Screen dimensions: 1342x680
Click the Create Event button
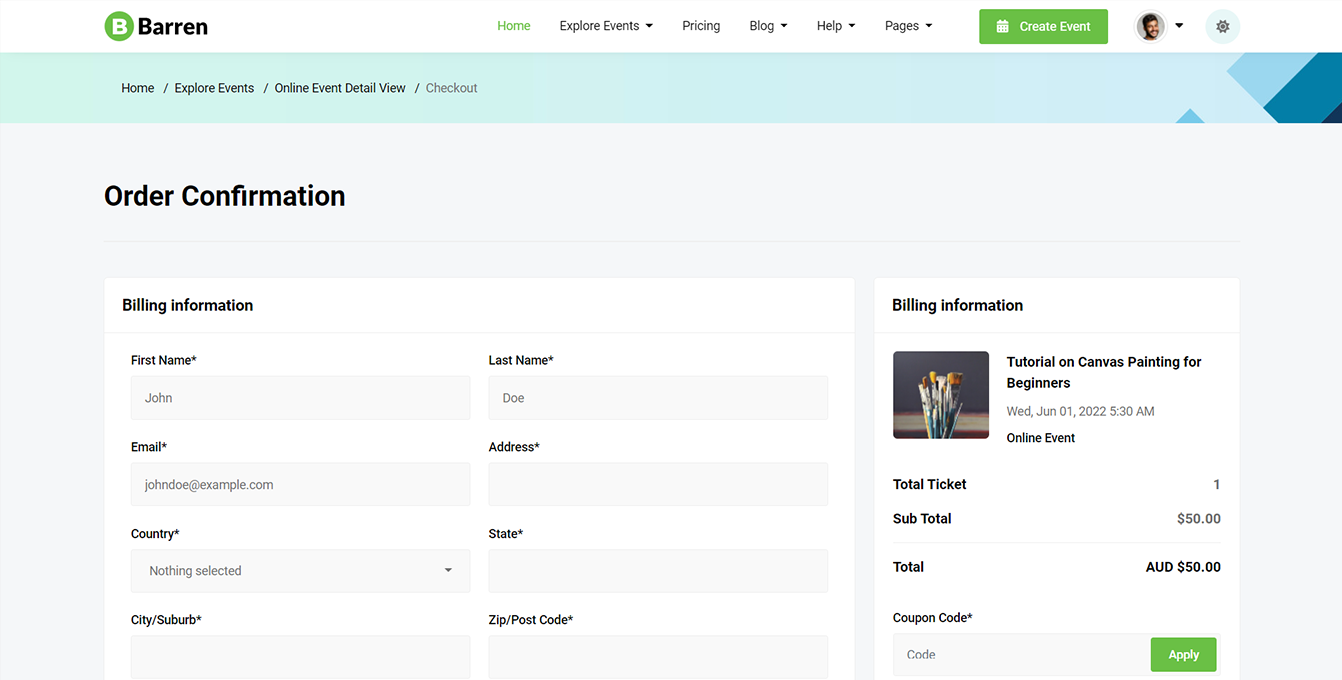pos(1043,27)
